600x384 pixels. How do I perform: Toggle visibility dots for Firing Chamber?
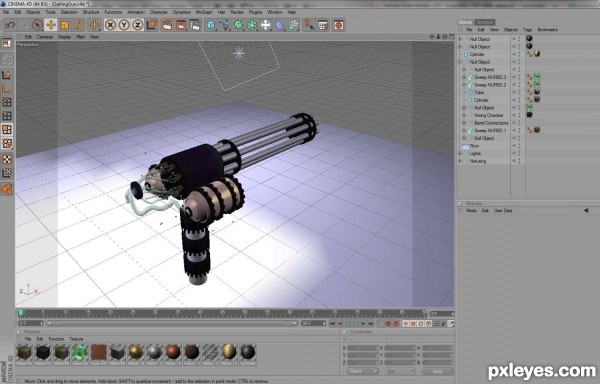click(519, 116)
